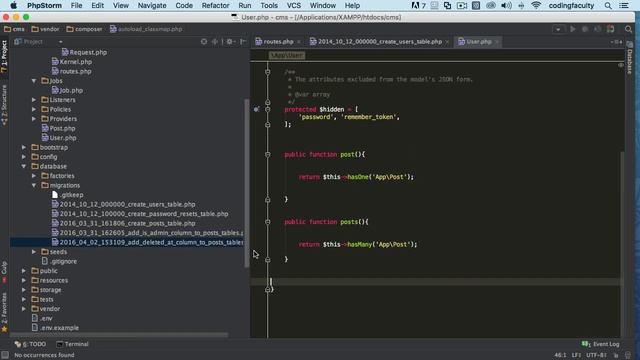Viewport: 640px width, 360px height.
Task: Click the Apple menu icon
Action: (x=13, y=5)
